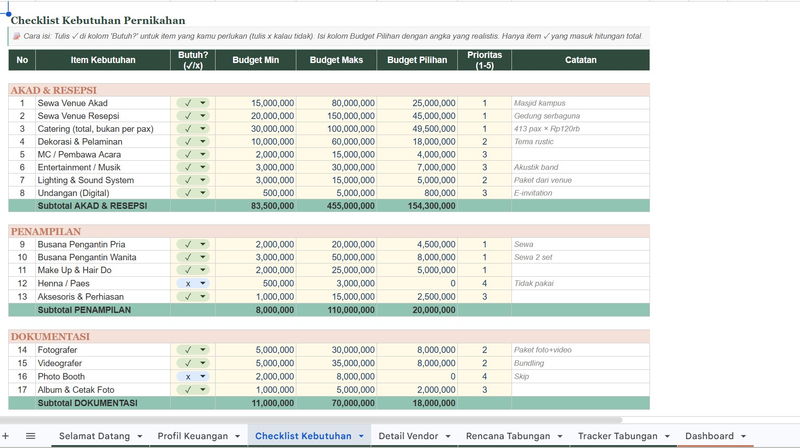This screenshot has width=800, height=448.
Task: Select subtotal value 154,300,000
Action: pyautogui.click(x=417, y=206)
